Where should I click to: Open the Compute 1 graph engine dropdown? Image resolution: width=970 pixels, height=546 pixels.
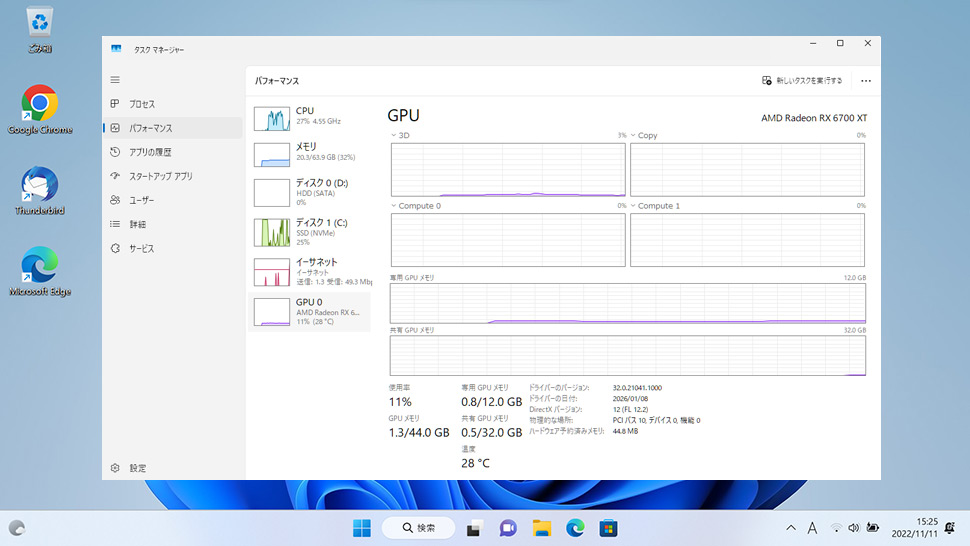pyautogui.click(x=633, y=206)
